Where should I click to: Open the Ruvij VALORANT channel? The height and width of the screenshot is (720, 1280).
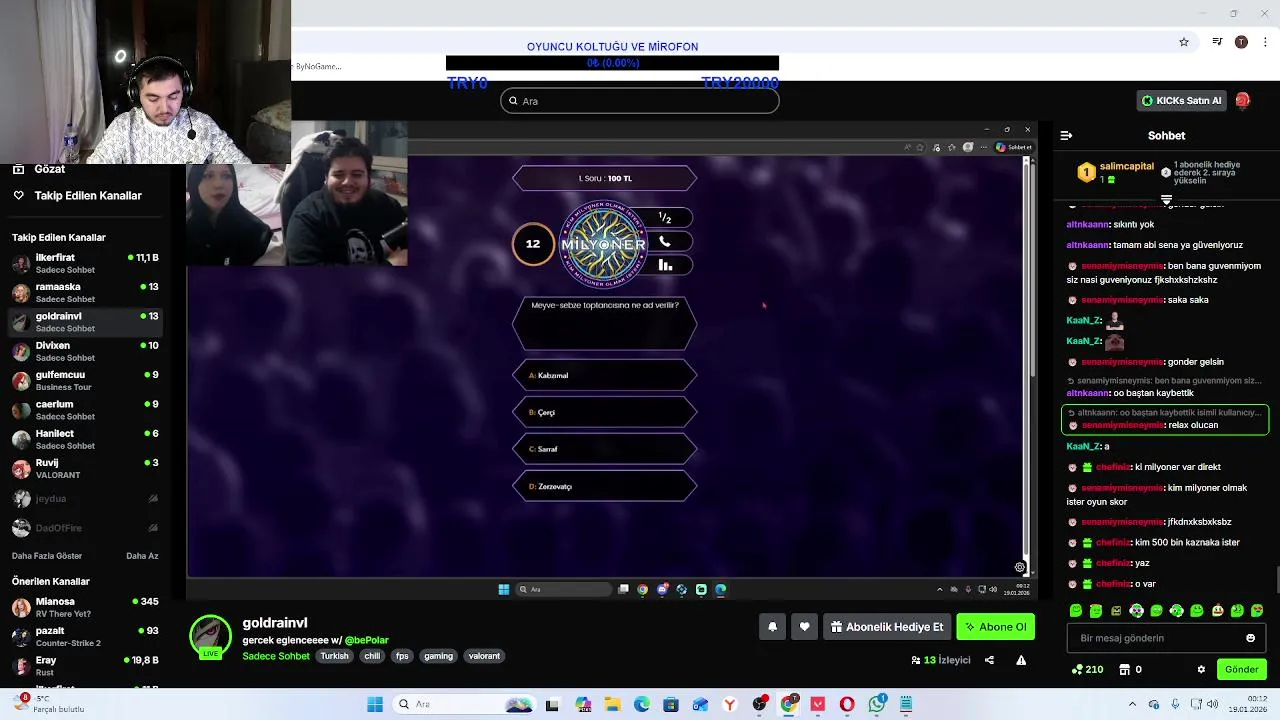[85, 468]
